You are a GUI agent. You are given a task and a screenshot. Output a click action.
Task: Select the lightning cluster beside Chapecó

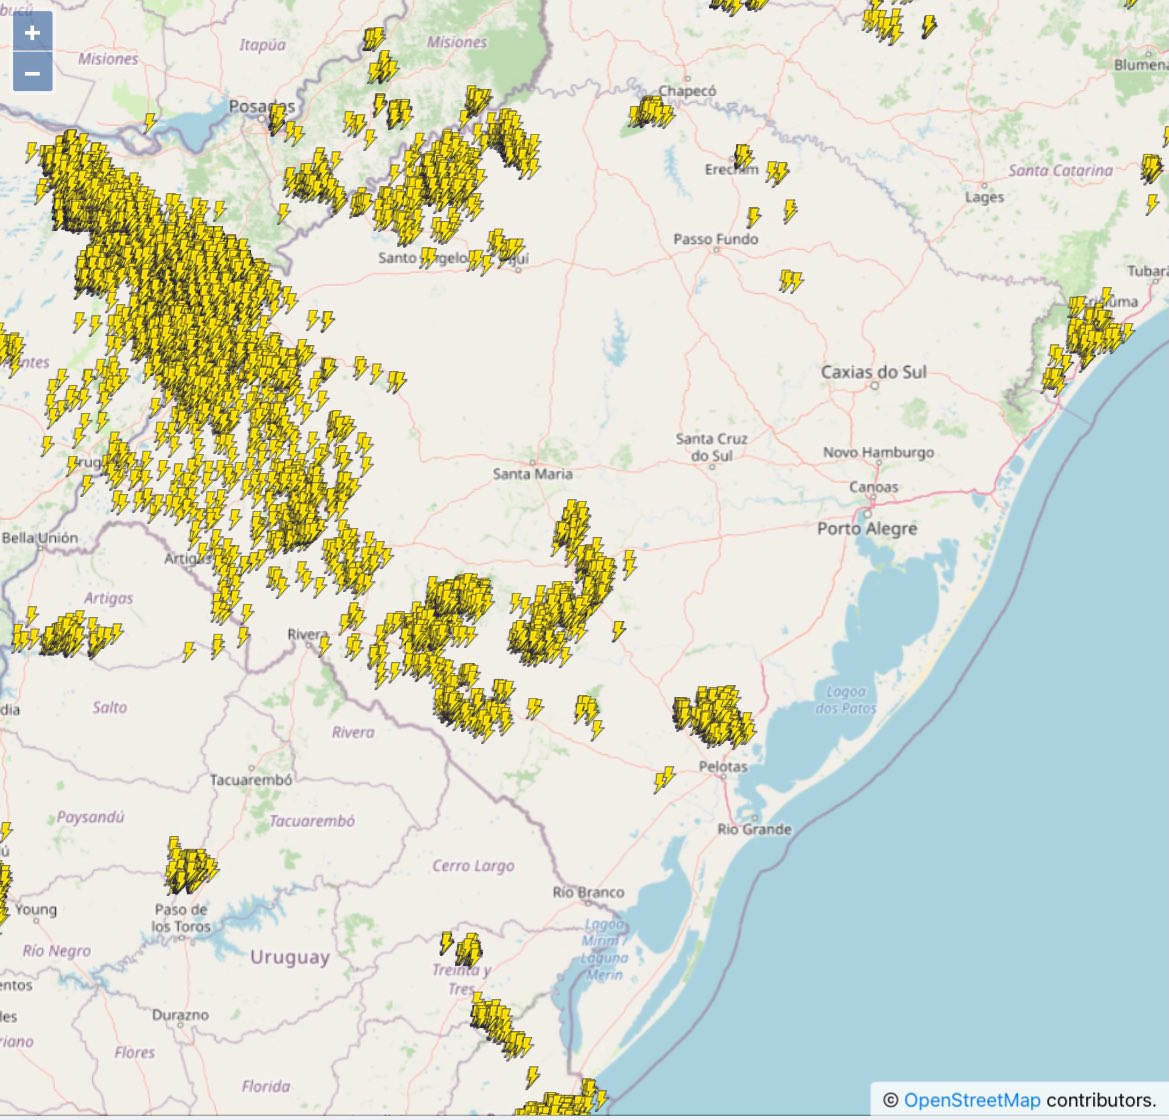click(x=650, y=110)
